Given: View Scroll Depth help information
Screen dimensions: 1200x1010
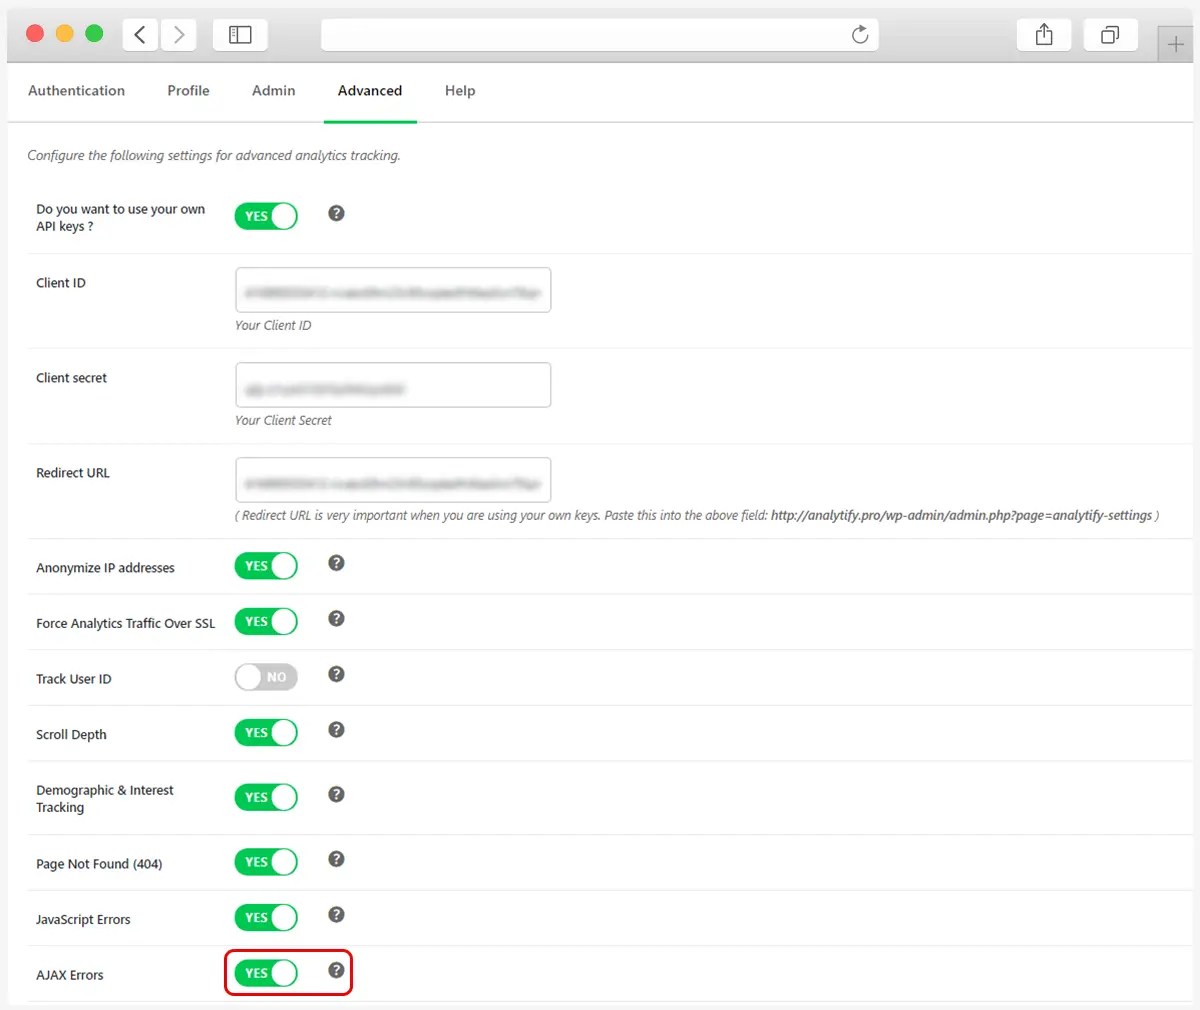Looking at the screenshot, I should click(x=336, y=729).
